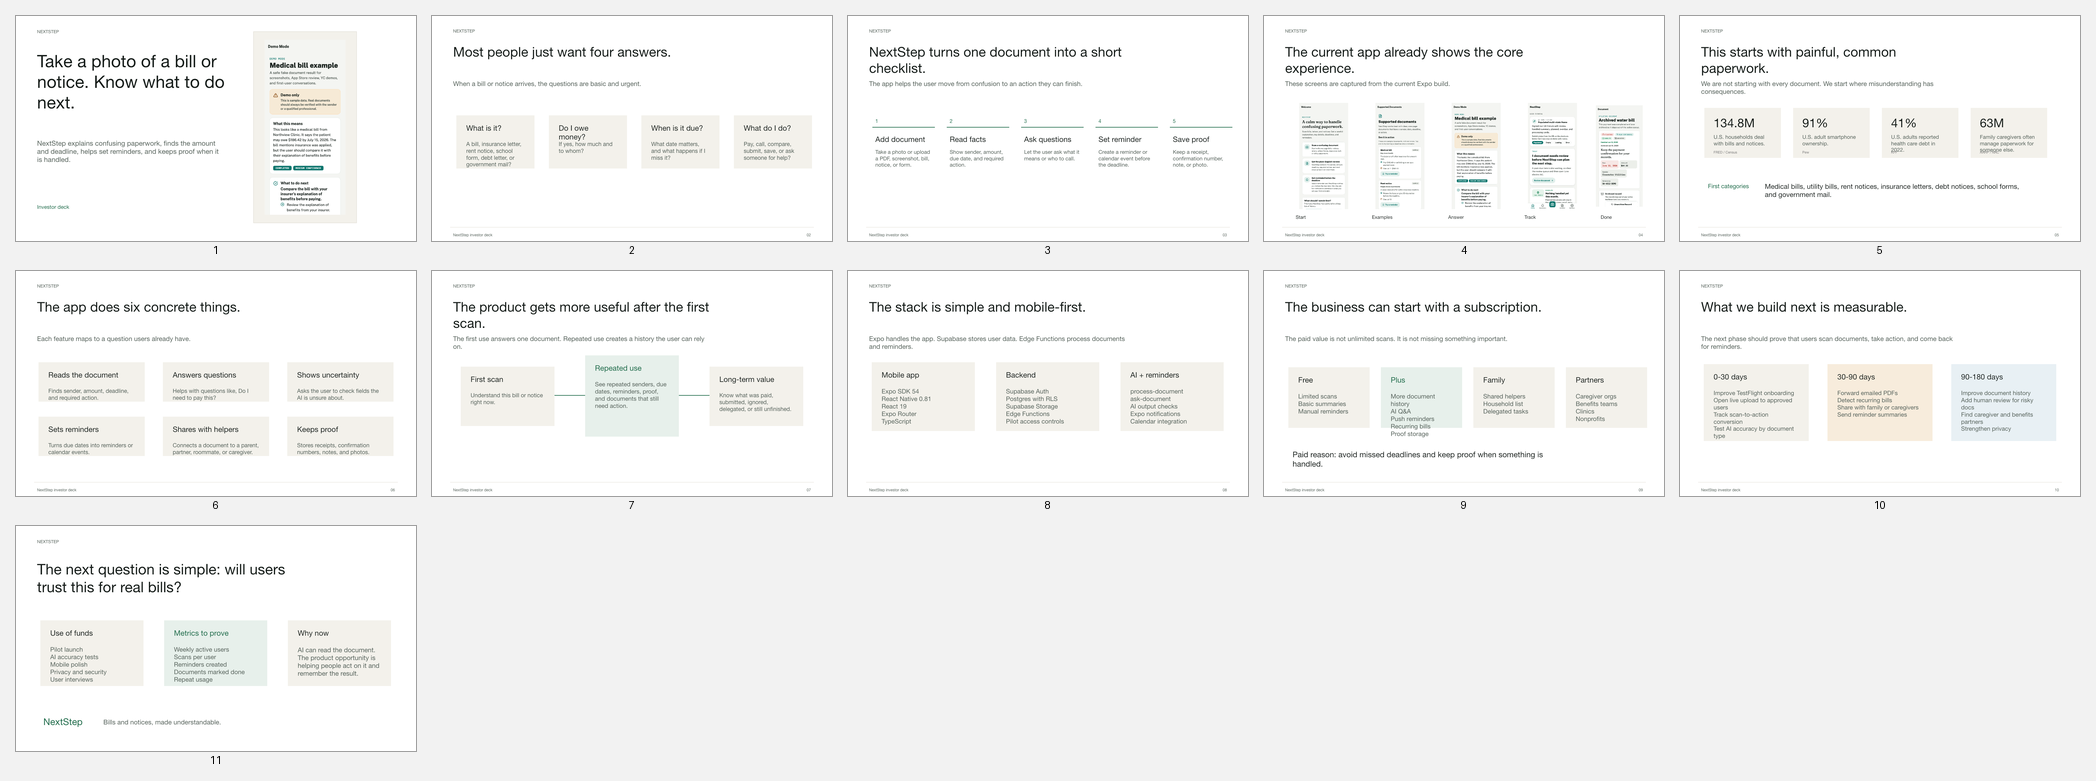Click the 'What do I do?' card
Viewport: 2096px width, 781px height.
coord(773,142)
